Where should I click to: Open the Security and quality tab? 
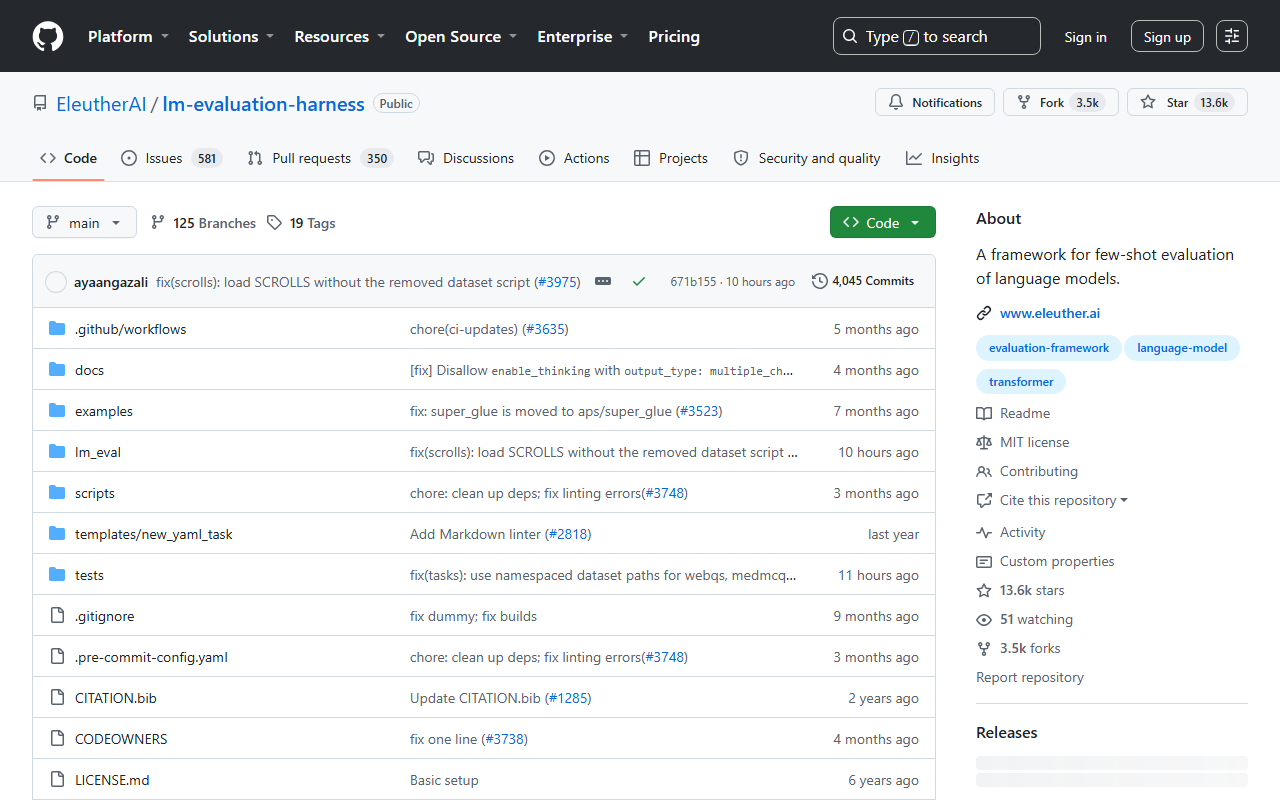[807, 158]
